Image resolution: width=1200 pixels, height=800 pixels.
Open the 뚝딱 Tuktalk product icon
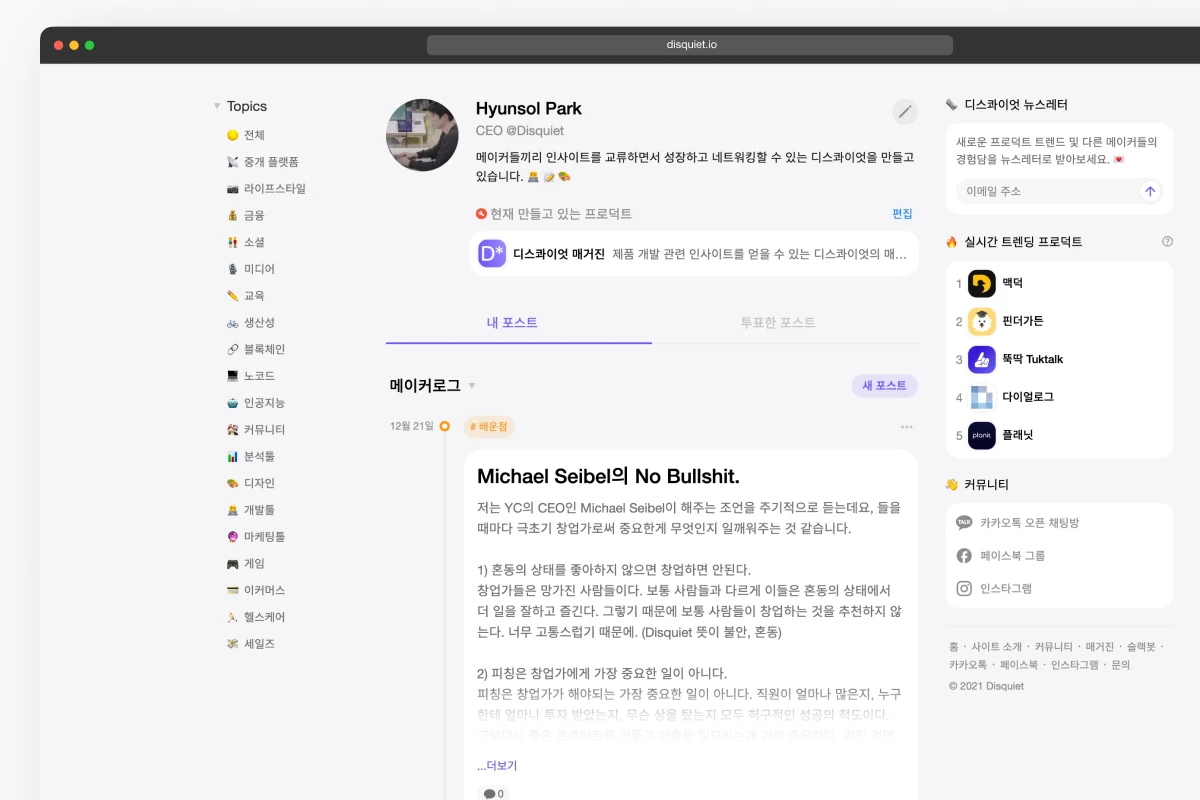[982, 360]
